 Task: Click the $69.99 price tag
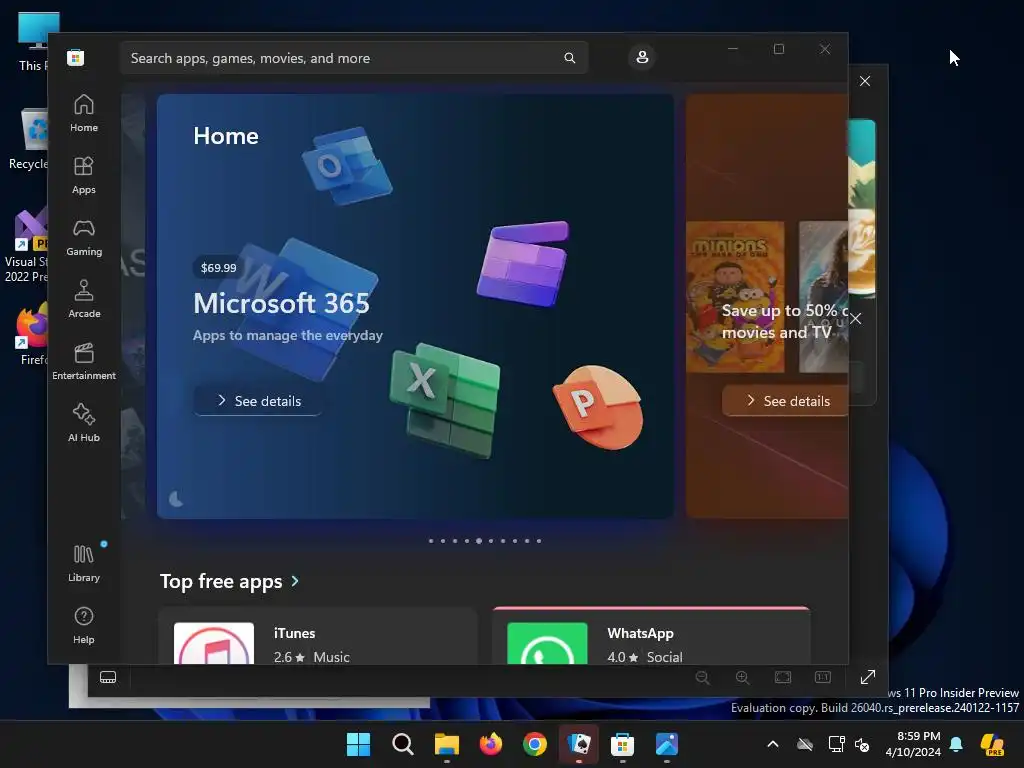pyautogui.click(x=219, y=268)
